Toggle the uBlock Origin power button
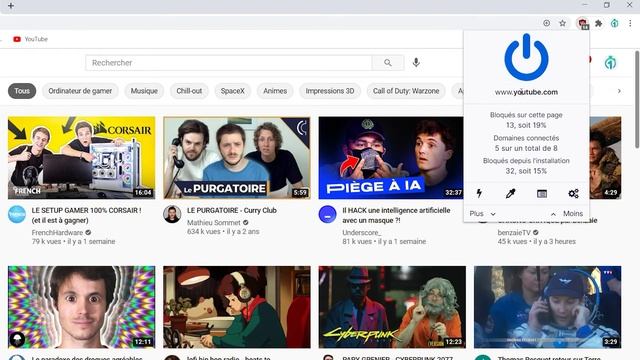 tap(526, 57)
